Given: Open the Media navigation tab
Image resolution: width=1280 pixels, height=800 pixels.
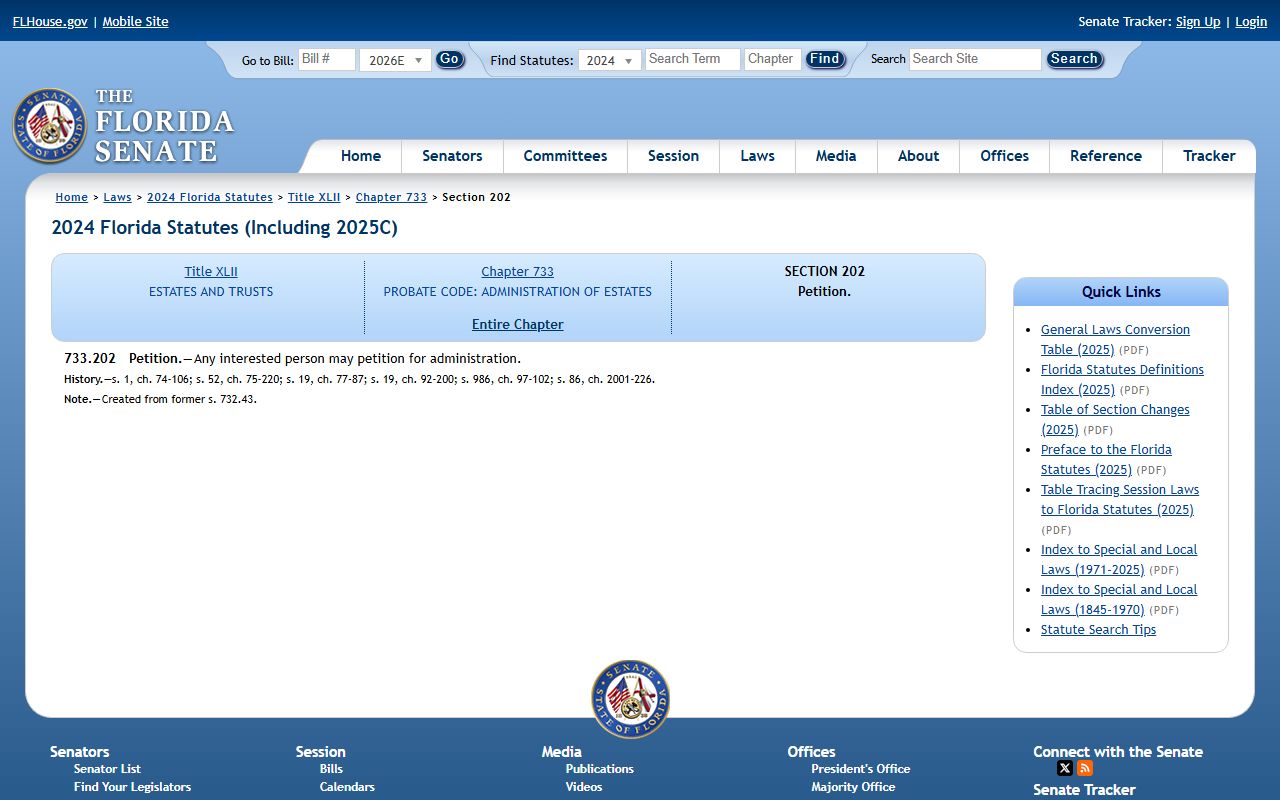Looking at the screenshot, I should coord(836,156).
